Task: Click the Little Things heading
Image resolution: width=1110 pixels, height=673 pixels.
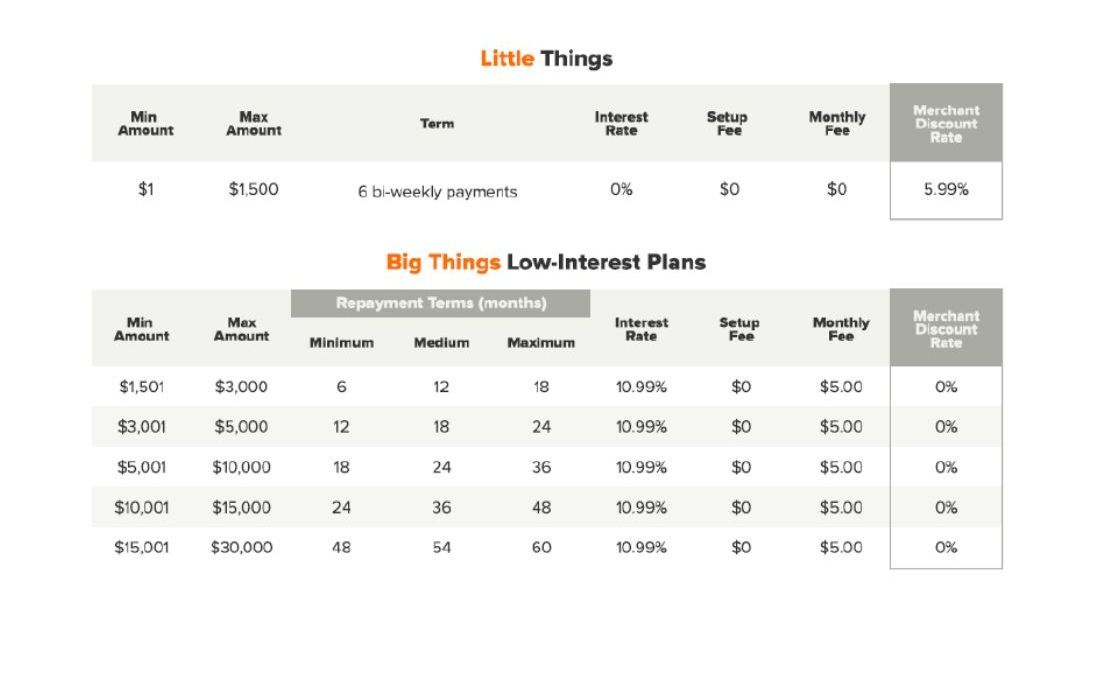Action: click(546, 59)
